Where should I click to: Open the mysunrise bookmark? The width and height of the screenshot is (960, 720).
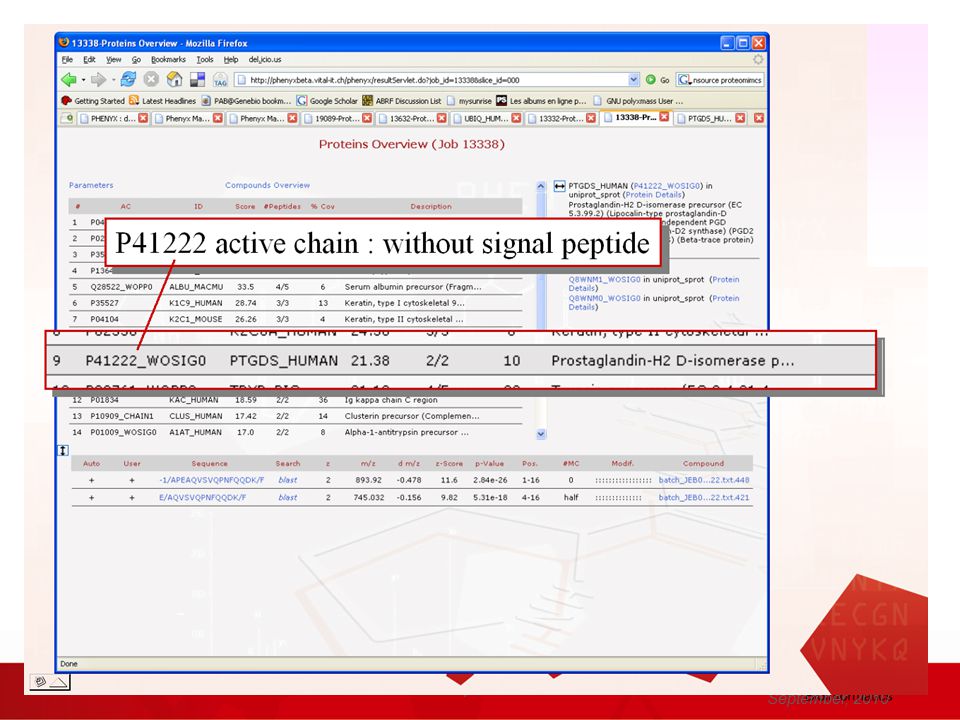click(469, 101)
